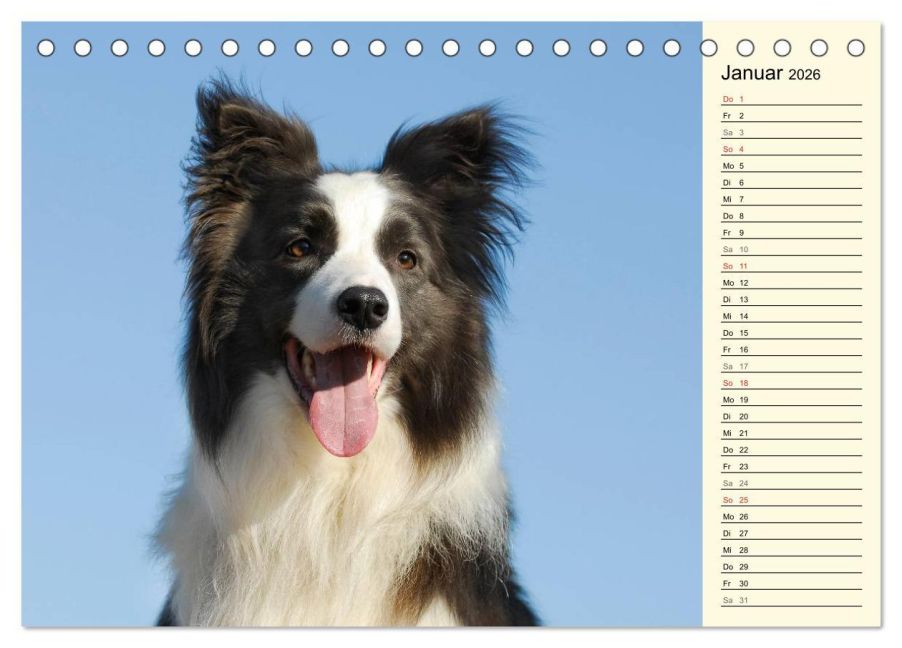Screen dimensions: 902x648
Task: Select the Do 29 entry line
Action: (x=791, y=566)
